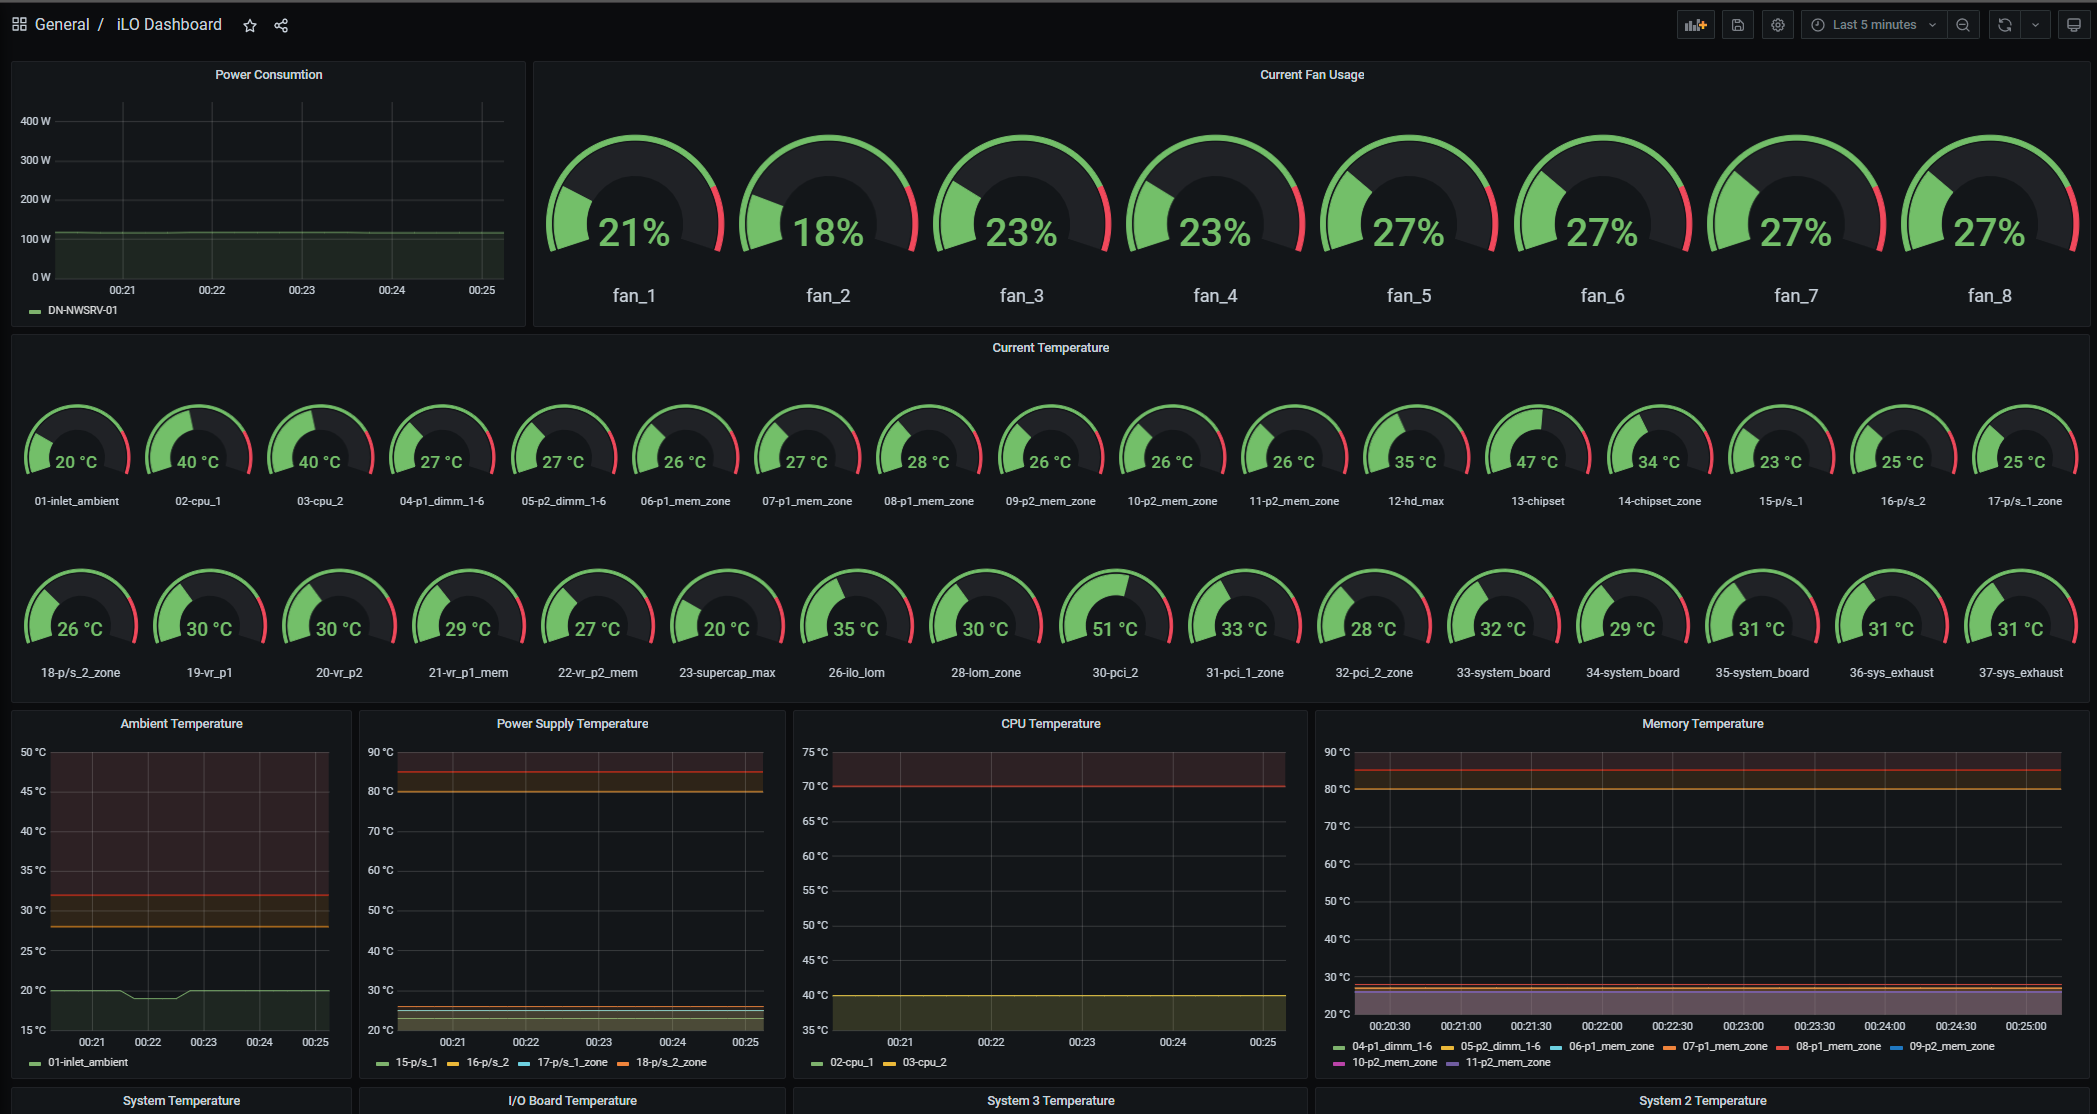The height and width of the screenshot is (1114, 2097).
Task: Open the Power Consumtion panel title menu
Action: tap(268, 75)
